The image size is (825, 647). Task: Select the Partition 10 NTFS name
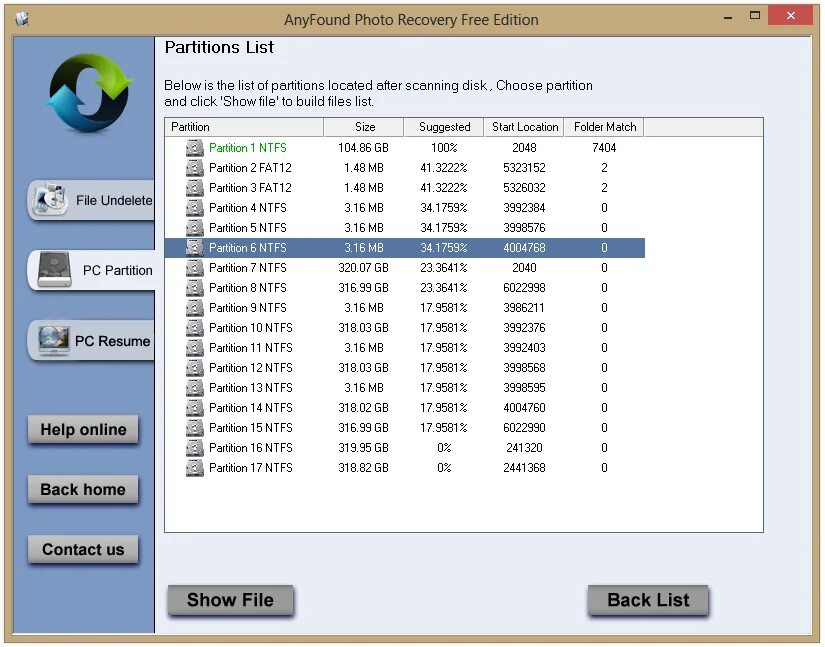point(251,328)
